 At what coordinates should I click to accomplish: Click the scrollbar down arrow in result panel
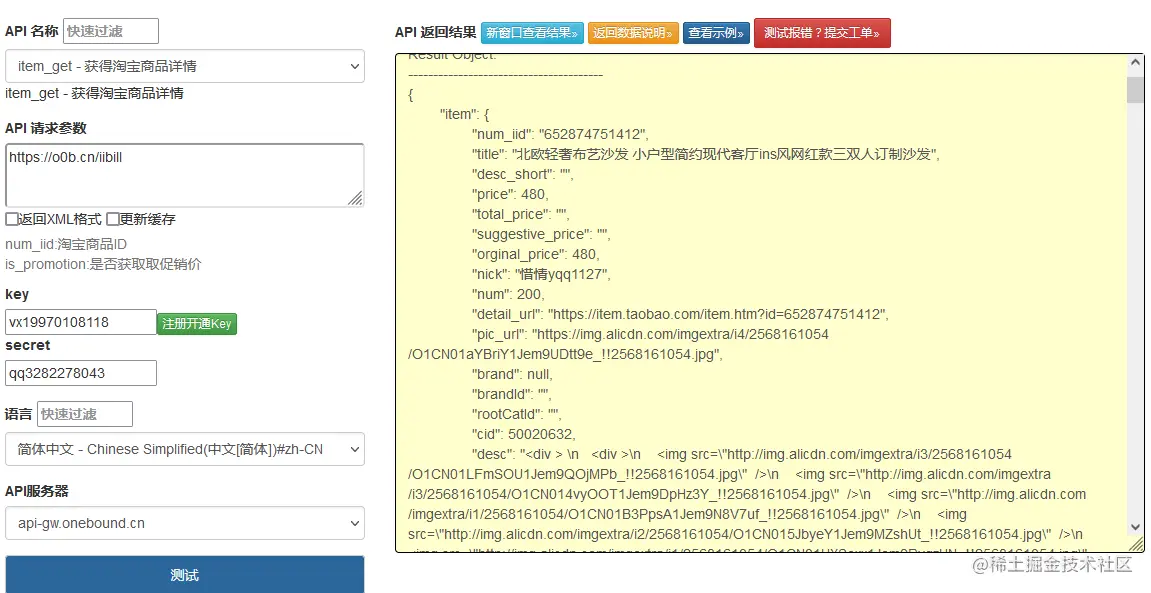(x=1136, y=526)
